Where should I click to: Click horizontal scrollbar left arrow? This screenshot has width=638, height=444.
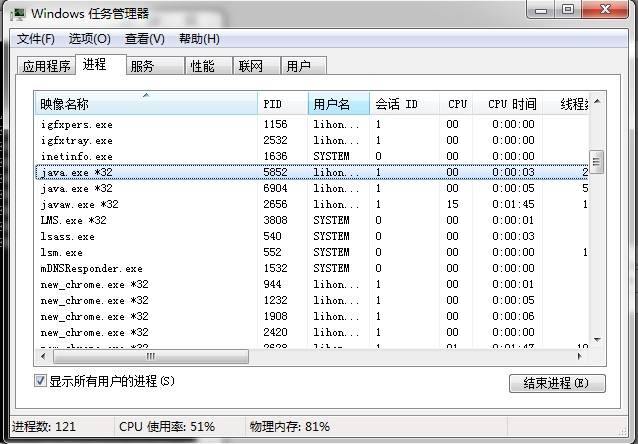44,357
